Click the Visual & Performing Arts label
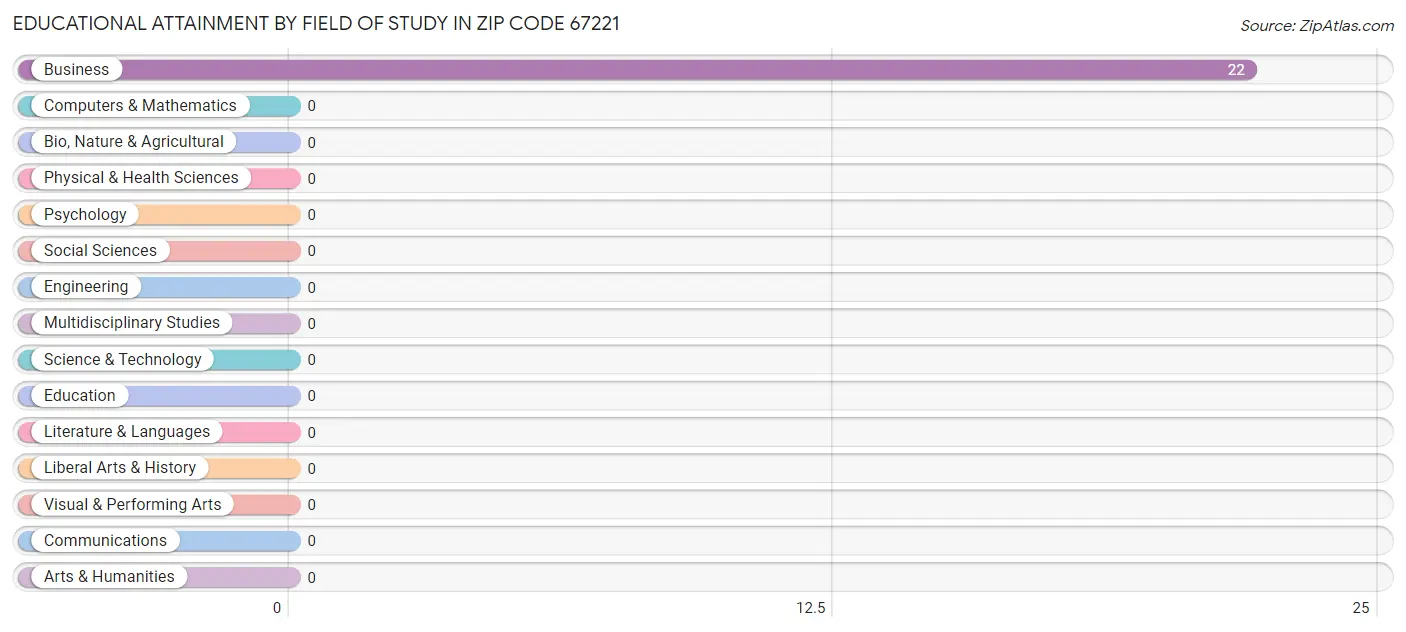 (133, 504)
